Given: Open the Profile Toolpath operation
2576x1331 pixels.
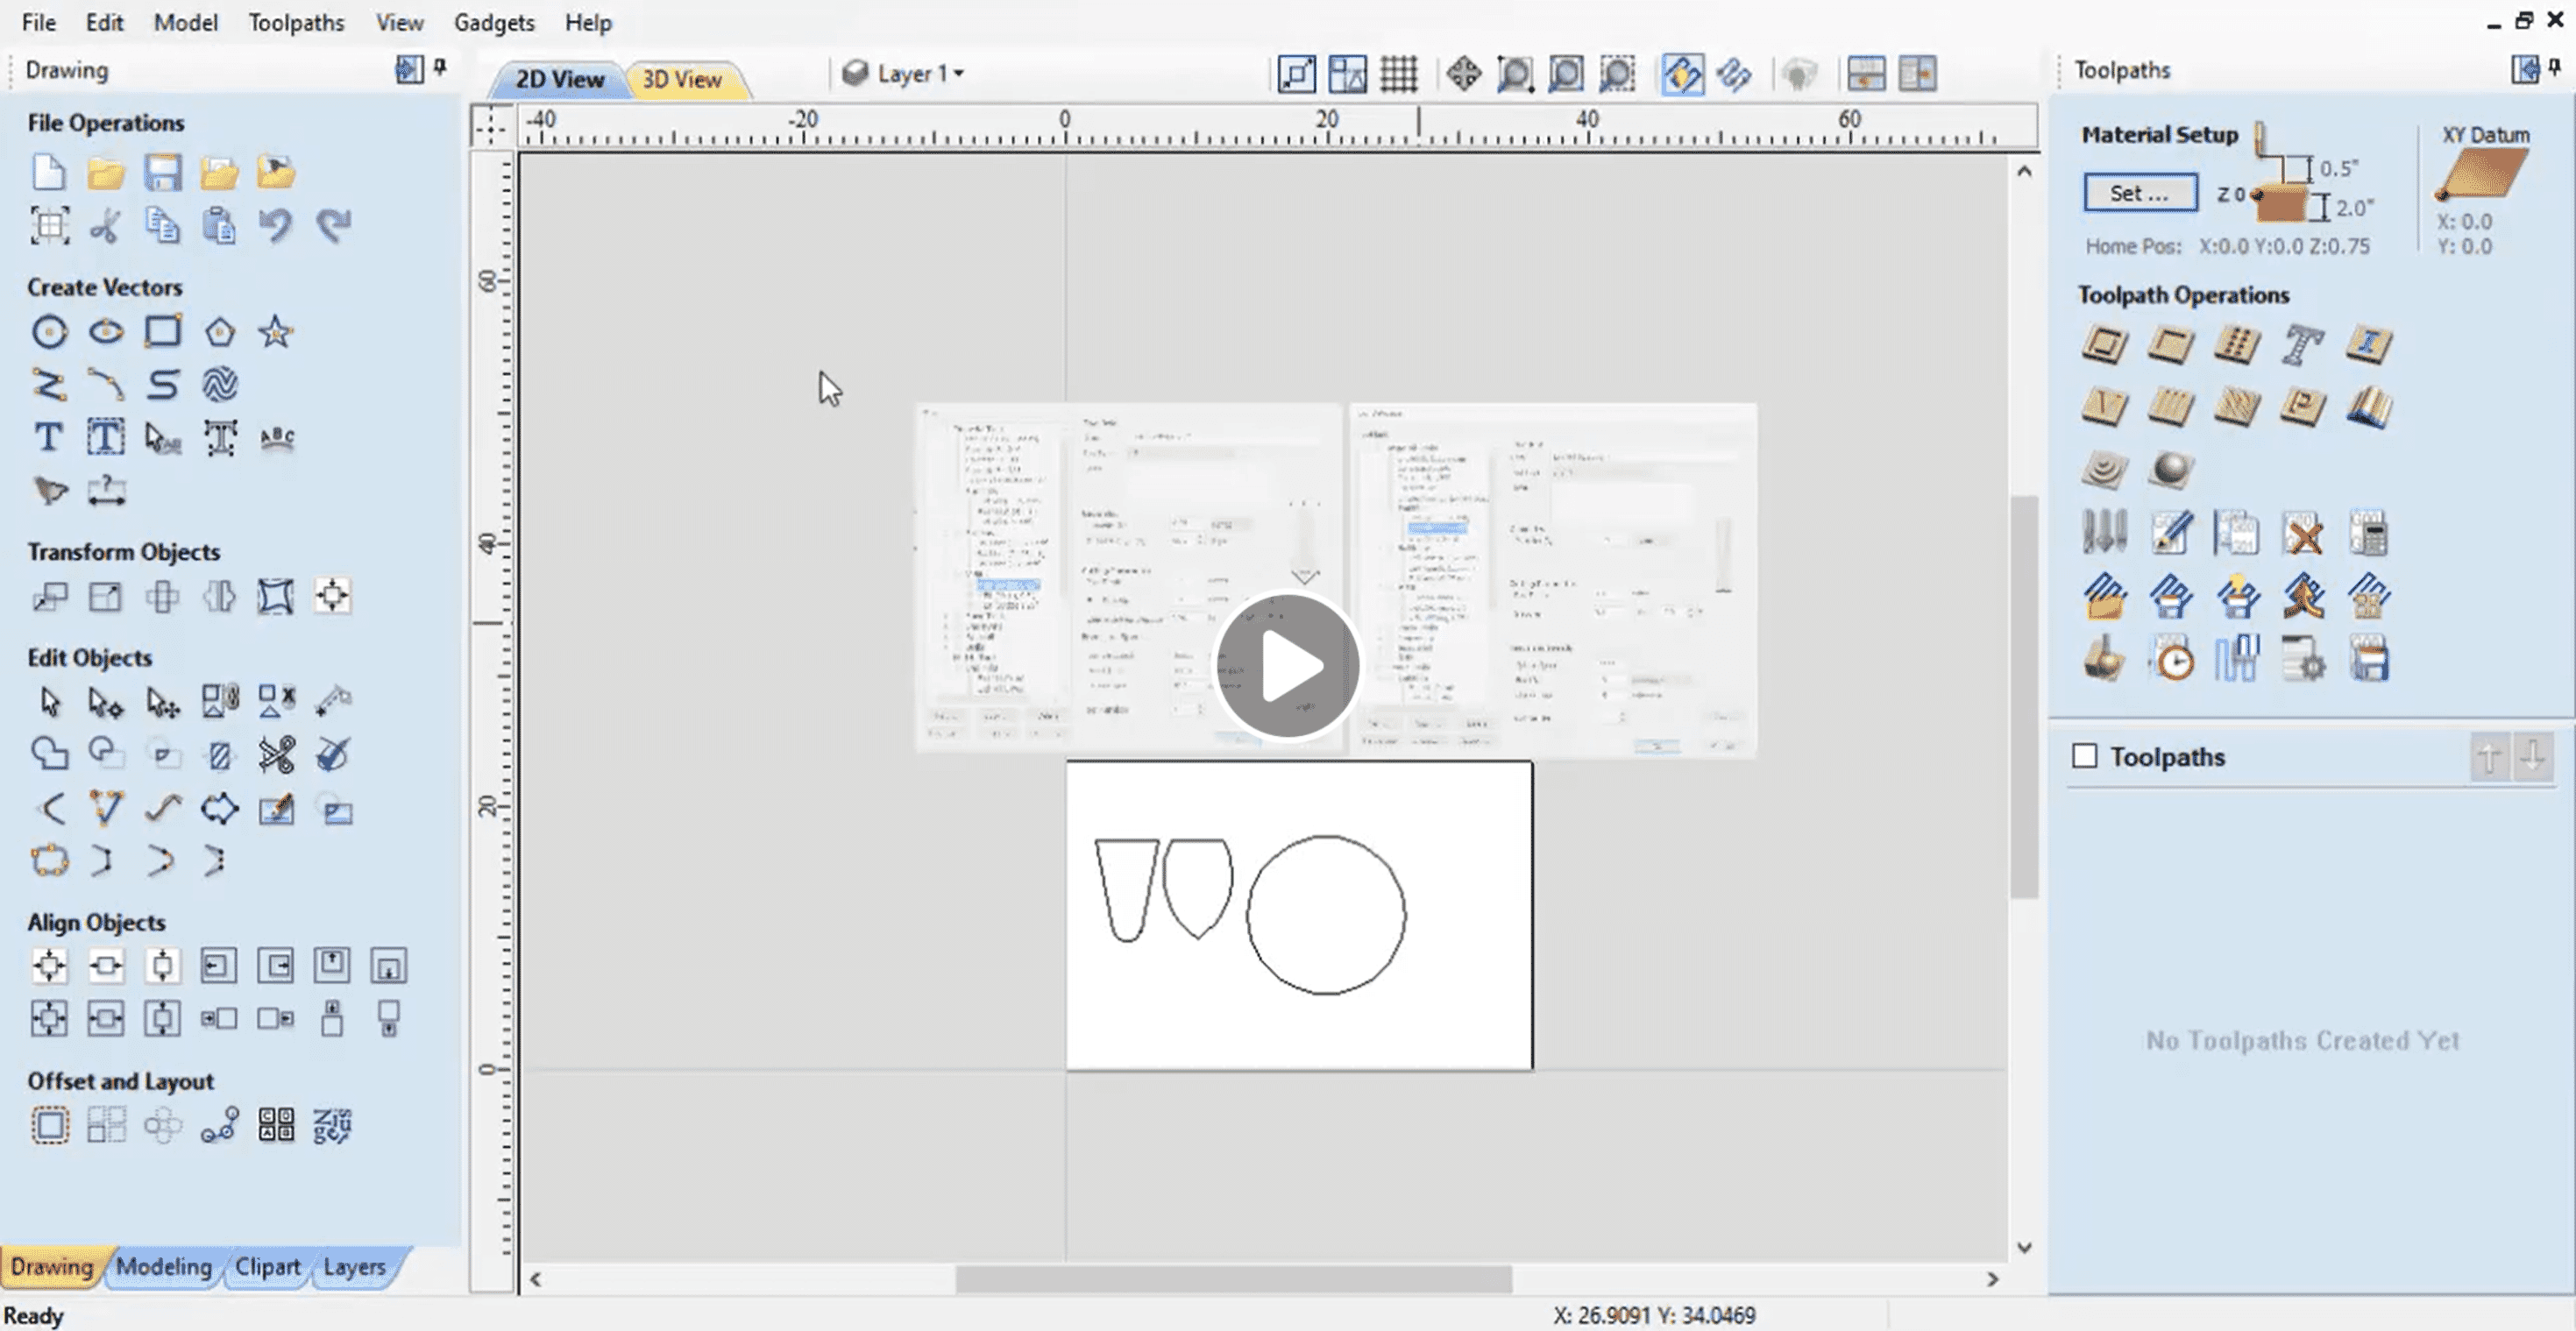Looking at the screenshot, I should (x=2104, y=345).
